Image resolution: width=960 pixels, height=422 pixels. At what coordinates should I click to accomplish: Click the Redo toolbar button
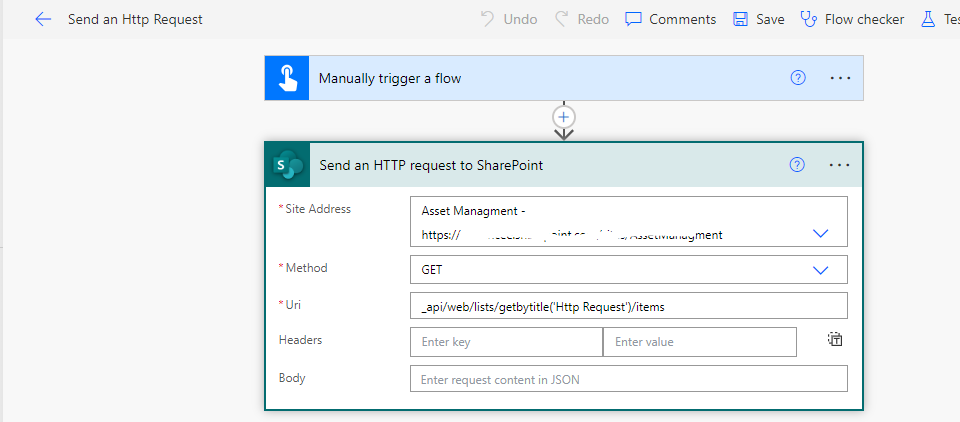pyautogui.click(x=582, y=20)
